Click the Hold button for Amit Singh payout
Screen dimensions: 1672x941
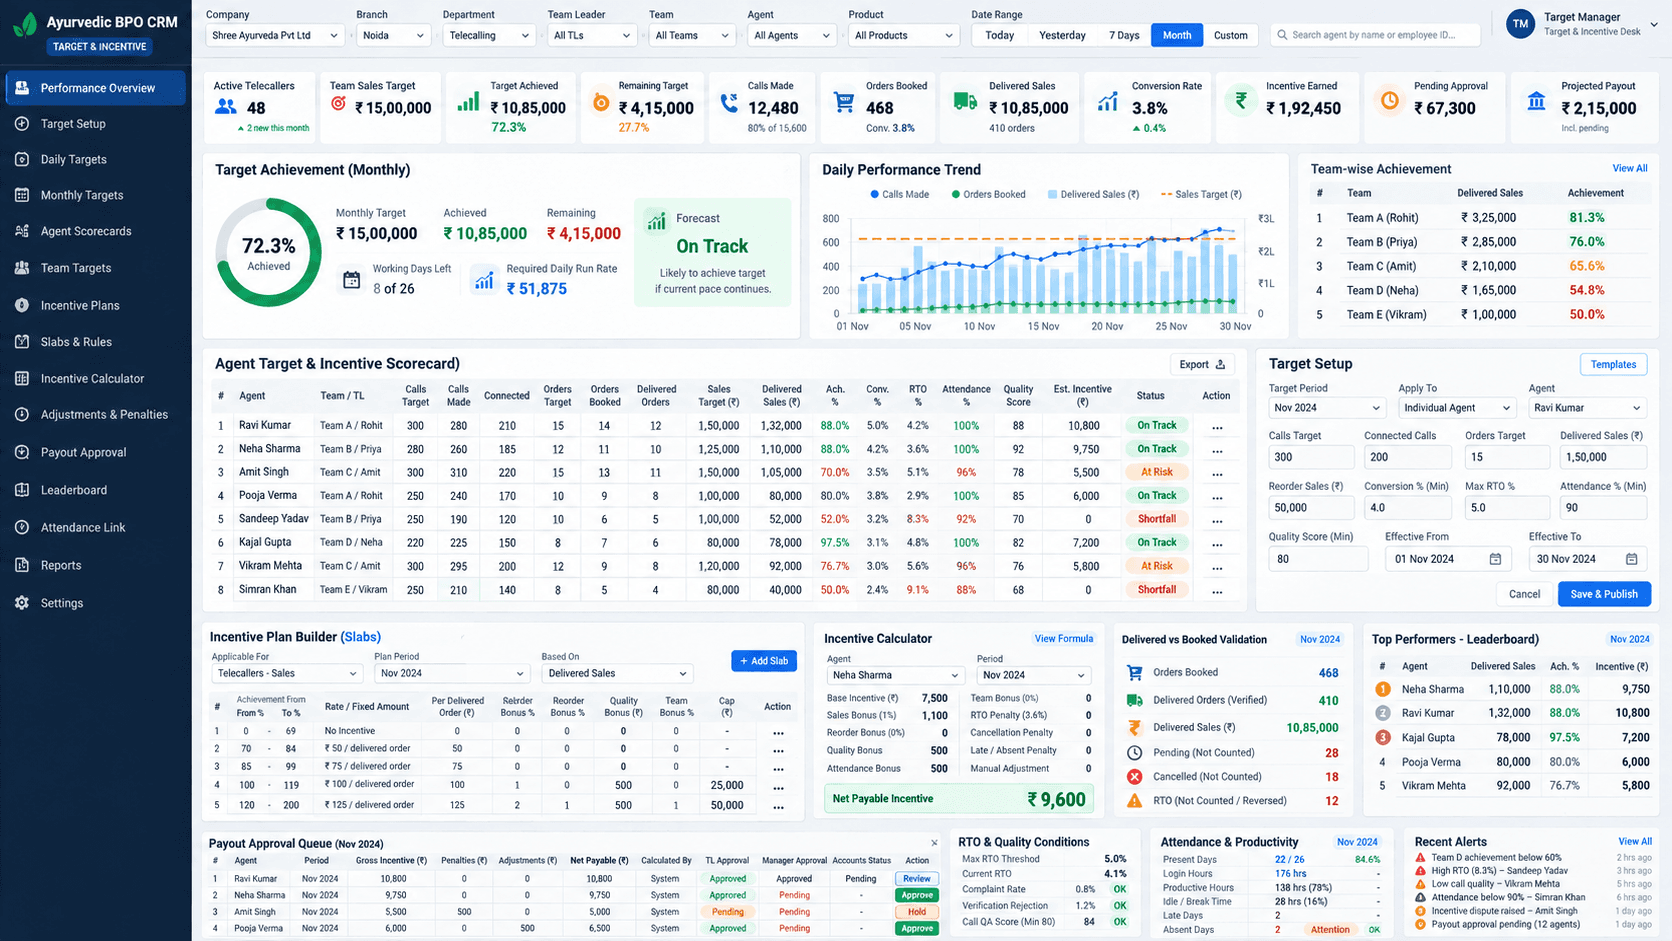[x=916, y=912]
